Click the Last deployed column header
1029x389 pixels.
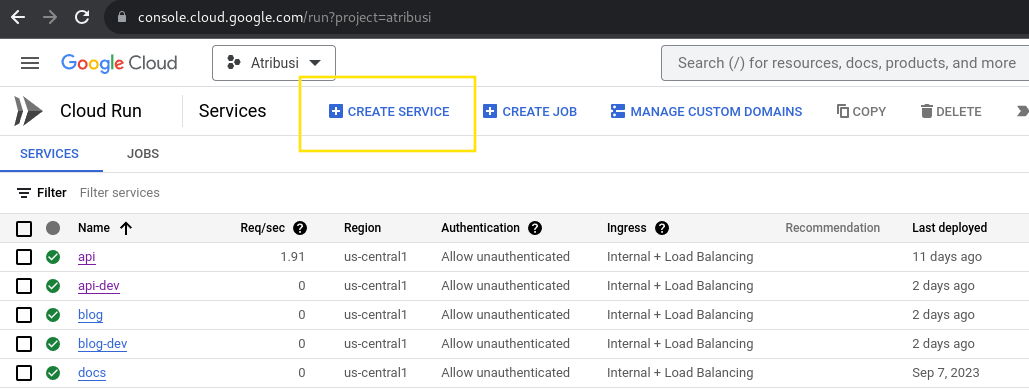(950, 228)
